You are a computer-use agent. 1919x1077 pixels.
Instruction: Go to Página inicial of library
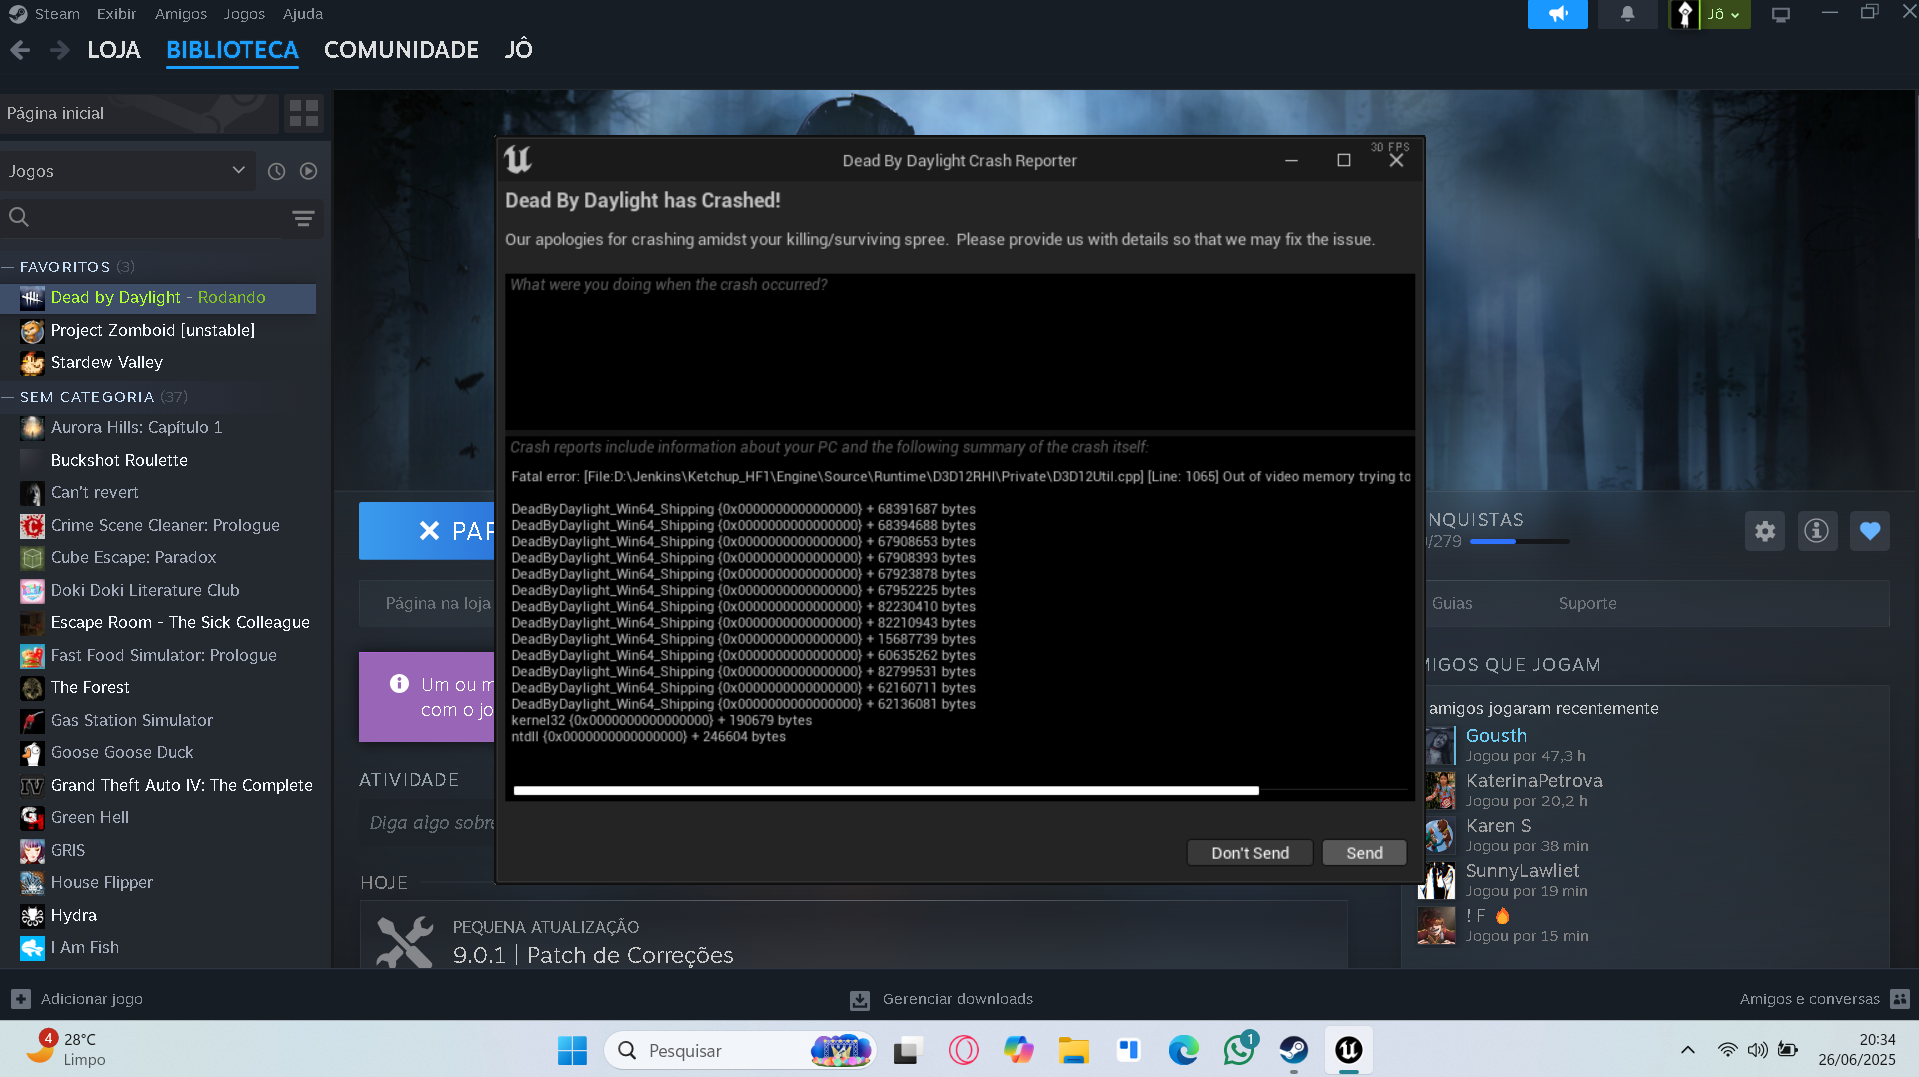[x=139, y=114]
